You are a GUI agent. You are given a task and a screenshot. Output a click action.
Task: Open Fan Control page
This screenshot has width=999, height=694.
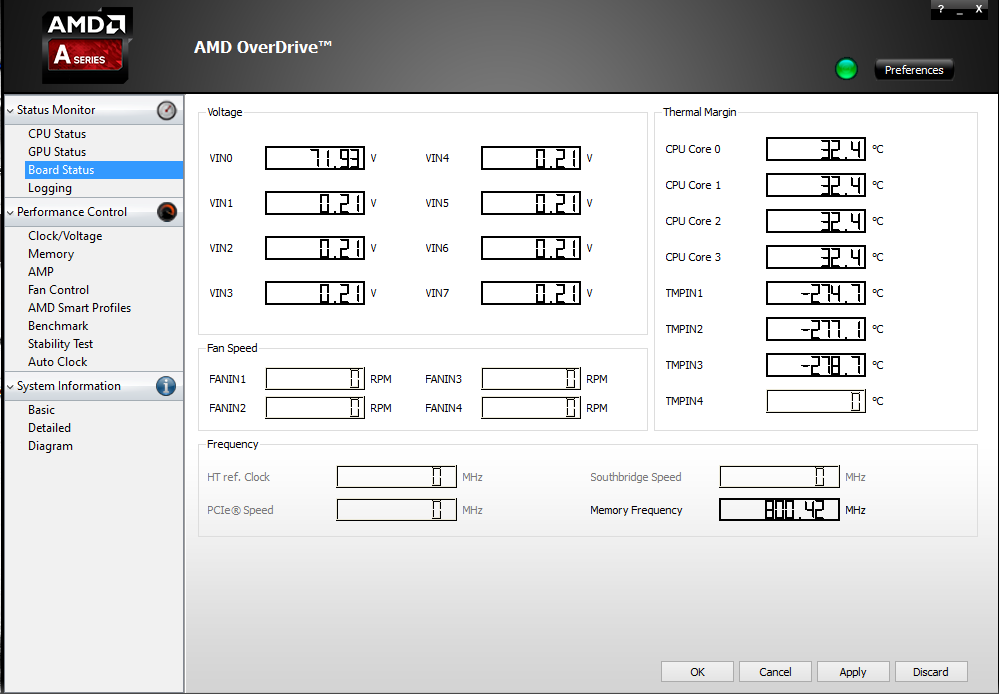click(59, 289)
